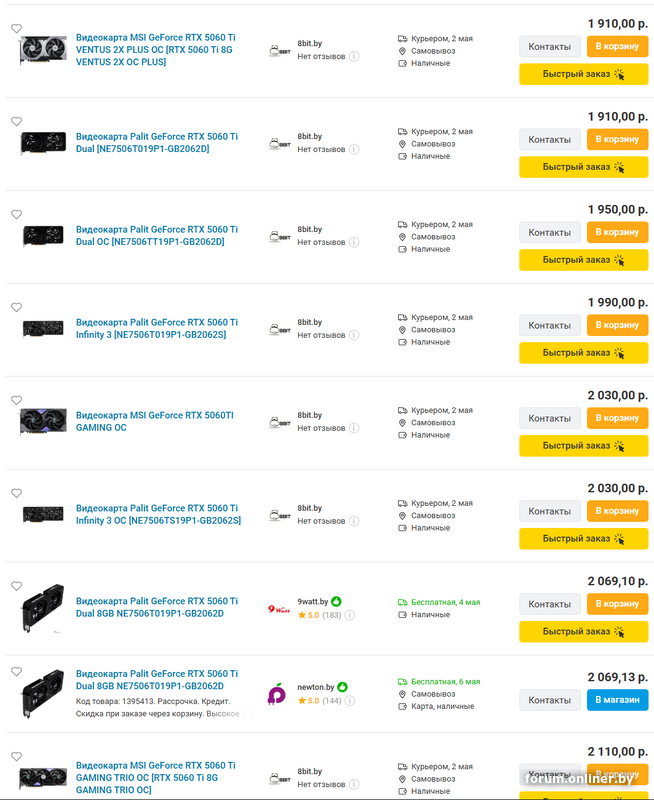654x800 pixels.
Task: Open MSI GAMING TRIO OC product link
Action: click(x=156, y=778)
